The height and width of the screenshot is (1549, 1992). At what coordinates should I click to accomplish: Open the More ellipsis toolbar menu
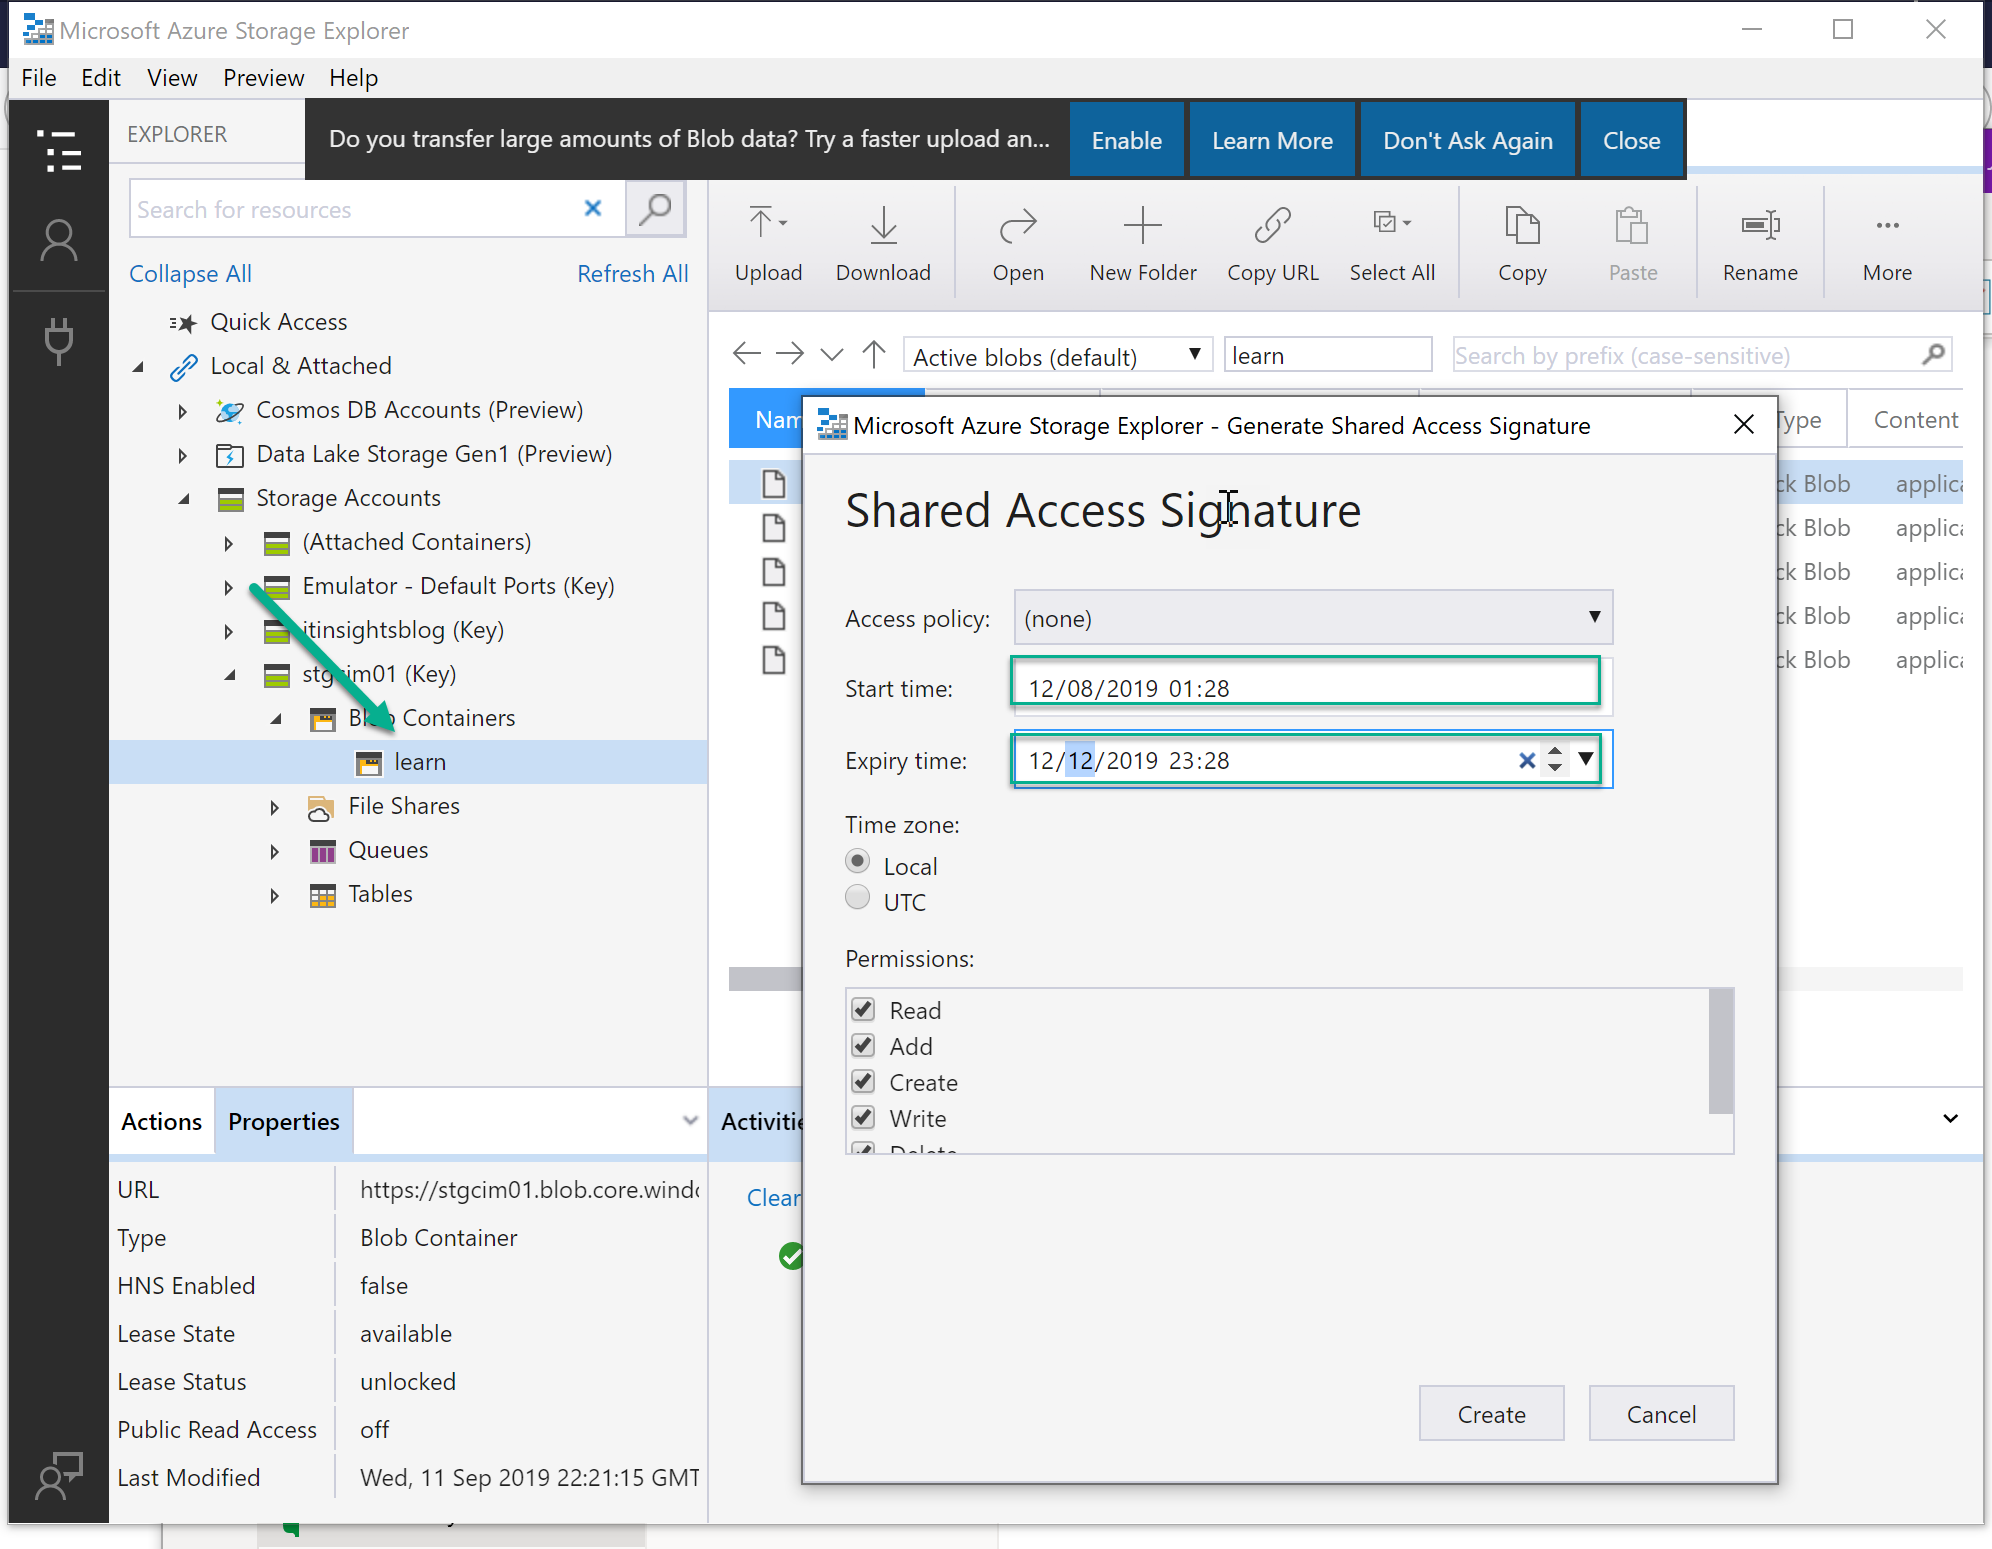point(1887,225)
